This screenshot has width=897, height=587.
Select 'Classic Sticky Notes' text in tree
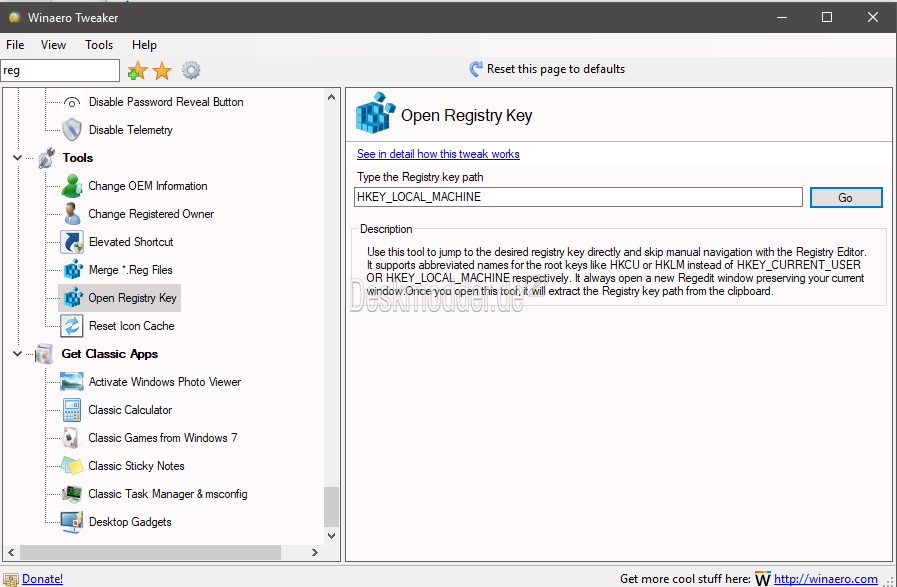(x=136, y=466)
